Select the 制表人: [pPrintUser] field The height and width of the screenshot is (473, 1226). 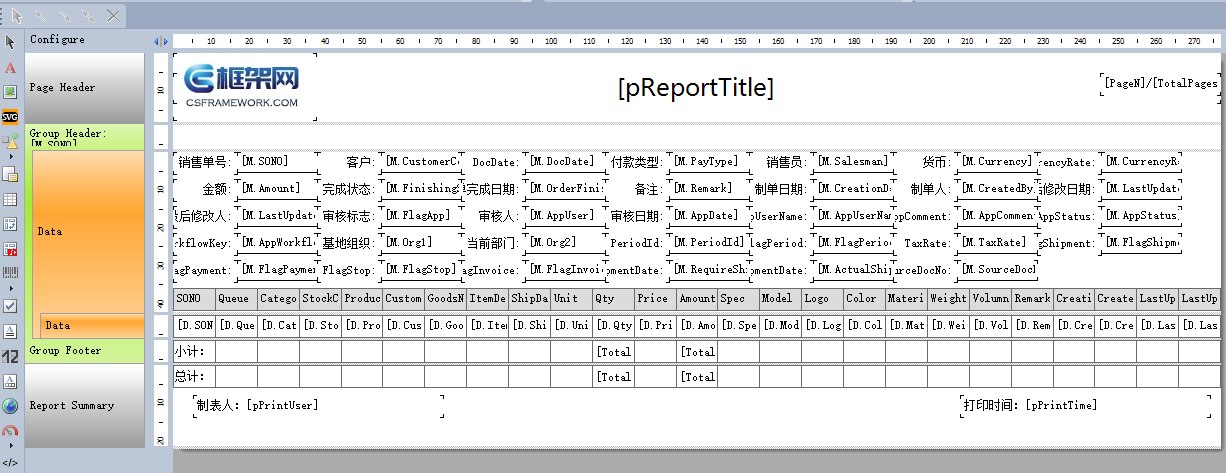318,405
